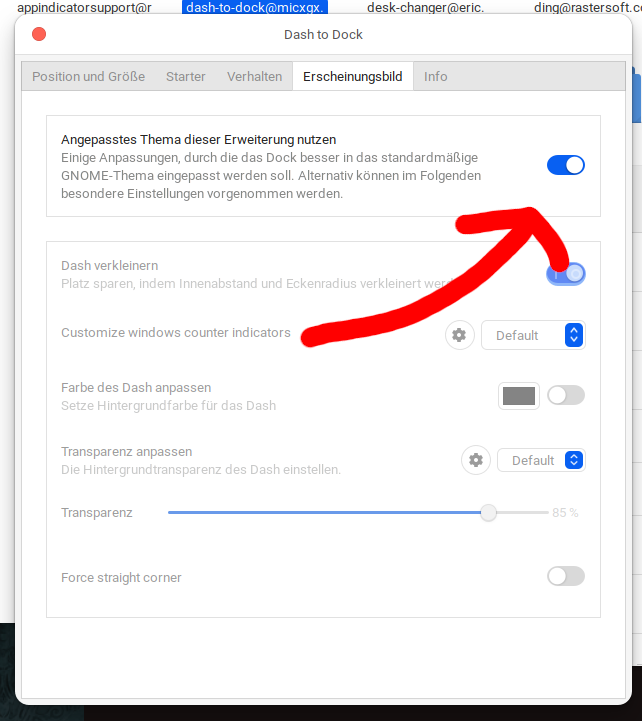
Task: Pick the grey Dash background color swatch
Action: pyautogui.click(x=519, y=396)
